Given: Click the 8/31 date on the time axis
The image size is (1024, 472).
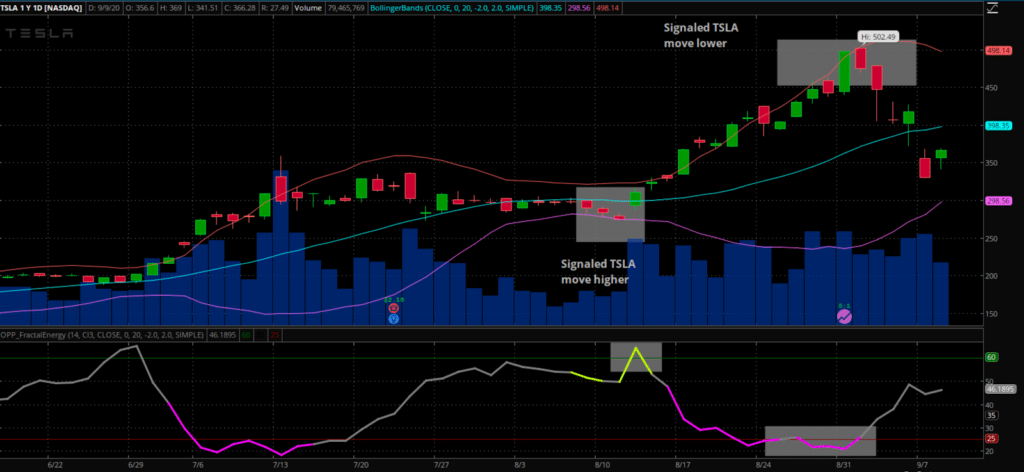Looking at the screenshot, I should click(844, 465).
